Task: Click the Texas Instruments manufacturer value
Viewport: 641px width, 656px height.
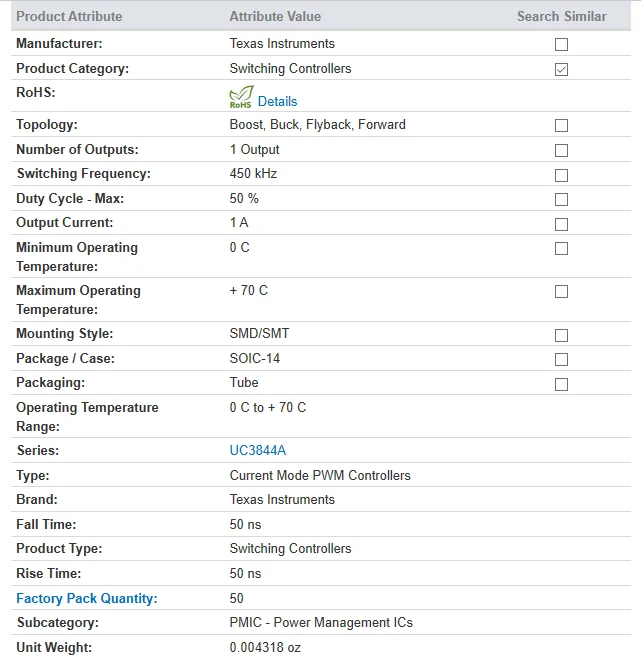Action: click(x=282, y=44)
